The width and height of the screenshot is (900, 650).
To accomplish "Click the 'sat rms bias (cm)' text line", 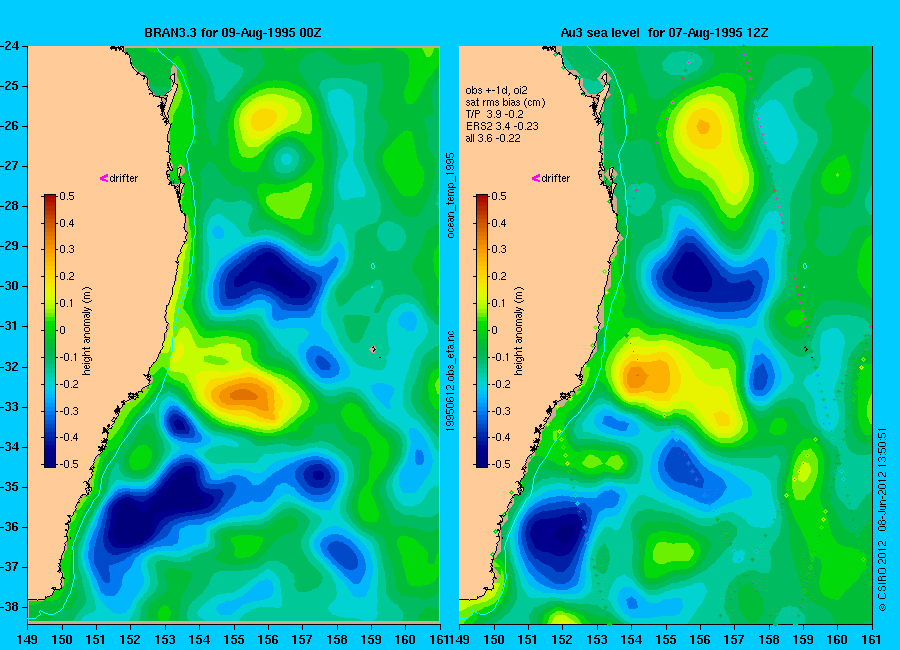I will 505,102.
